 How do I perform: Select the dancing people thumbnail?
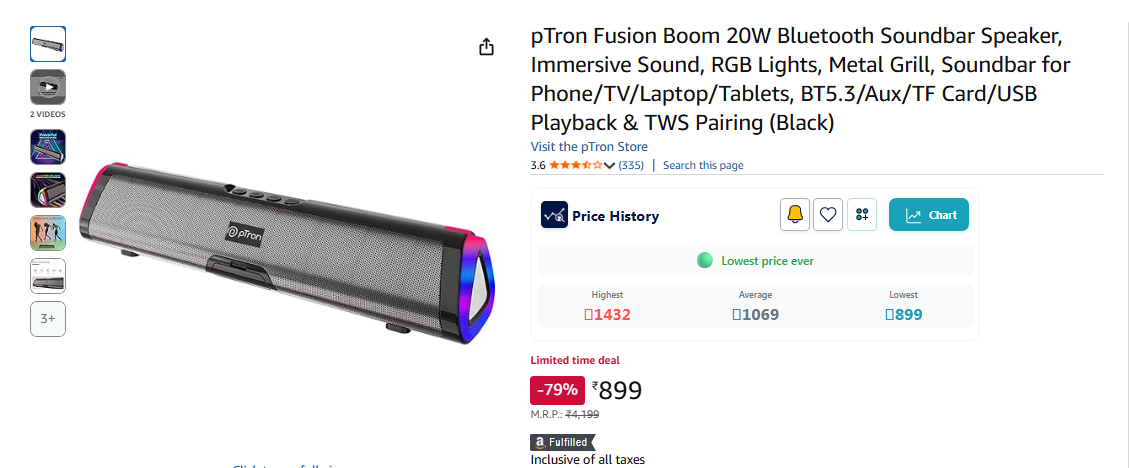click(x=48, y=233)
